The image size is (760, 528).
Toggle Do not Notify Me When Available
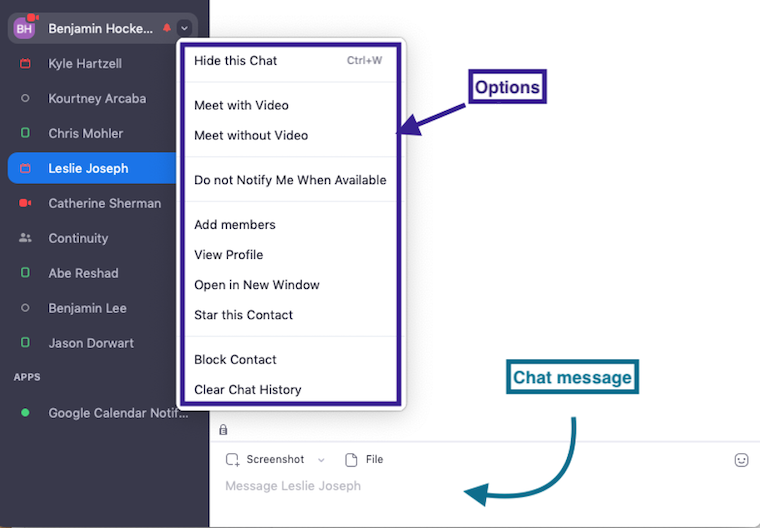pos(290,181)
